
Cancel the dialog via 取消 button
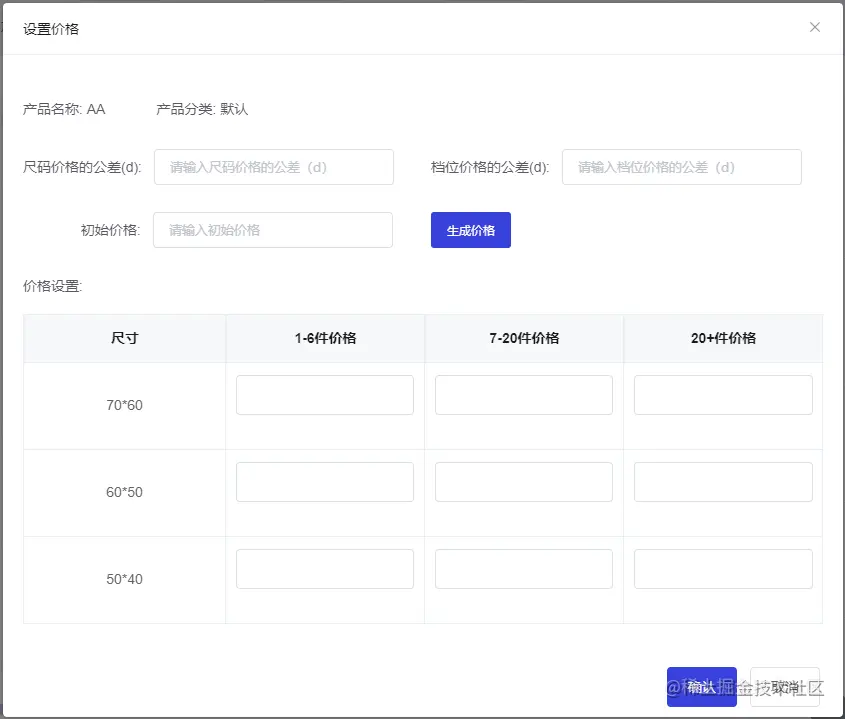pyautogui.click(x=785, y=687)
